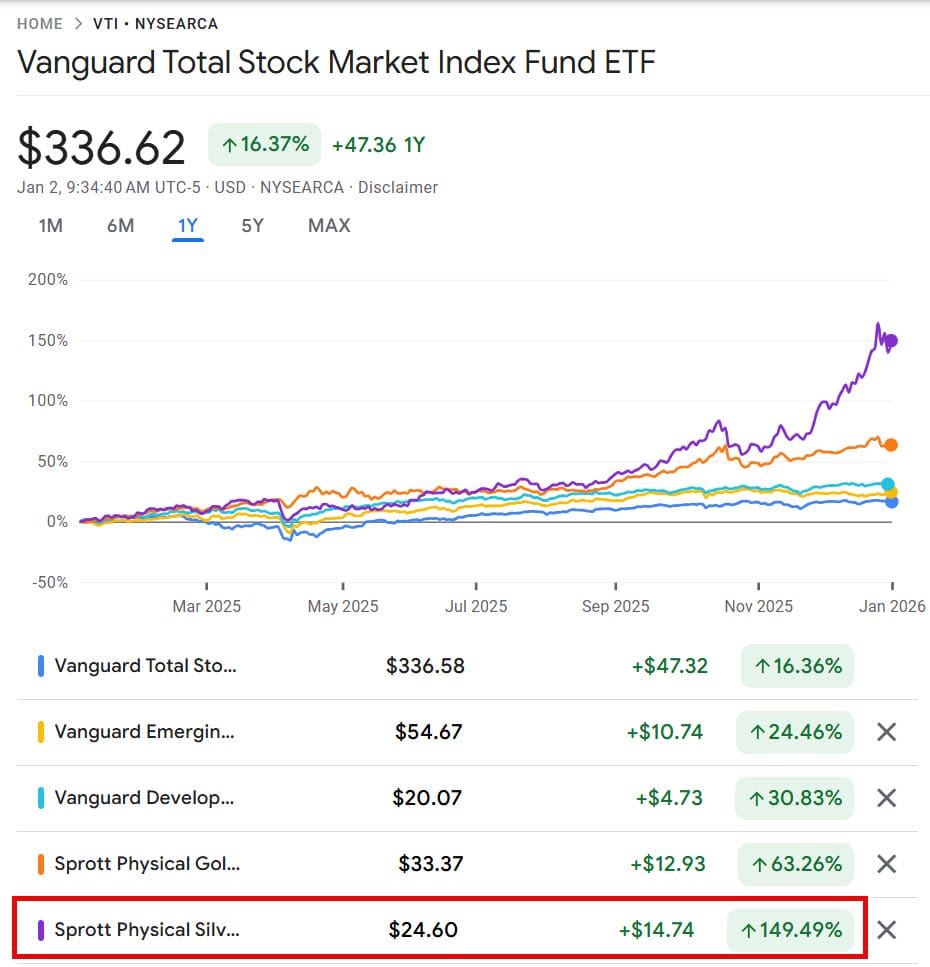Open the Disclaimer link
This screenshot has width=930, height=967.
pos(398,187)
